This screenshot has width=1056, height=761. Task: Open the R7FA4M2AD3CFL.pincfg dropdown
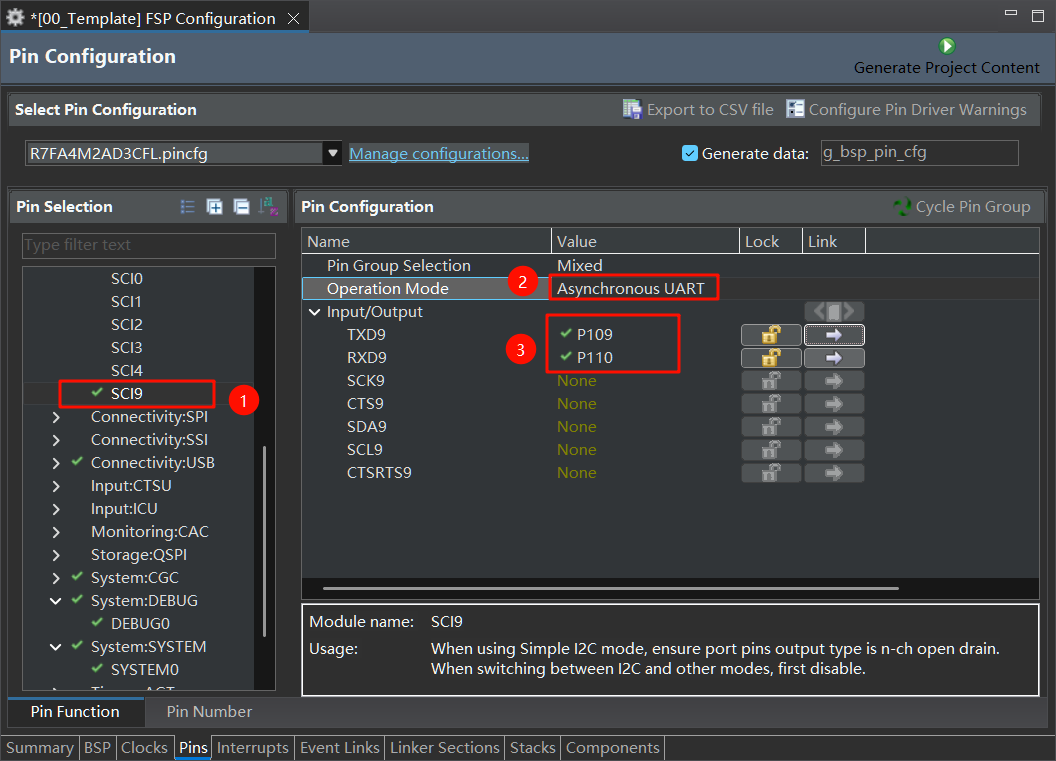(333, 153)
